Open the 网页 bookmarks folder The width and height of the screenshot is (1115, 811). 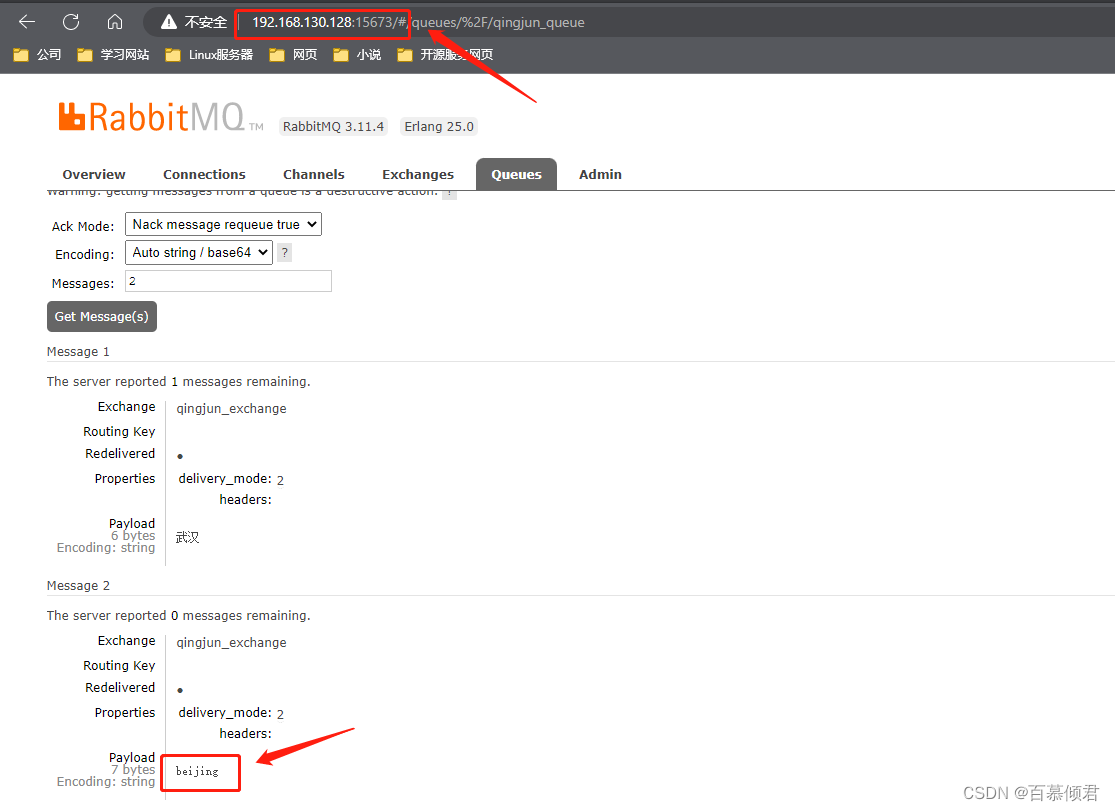point(293,55)
